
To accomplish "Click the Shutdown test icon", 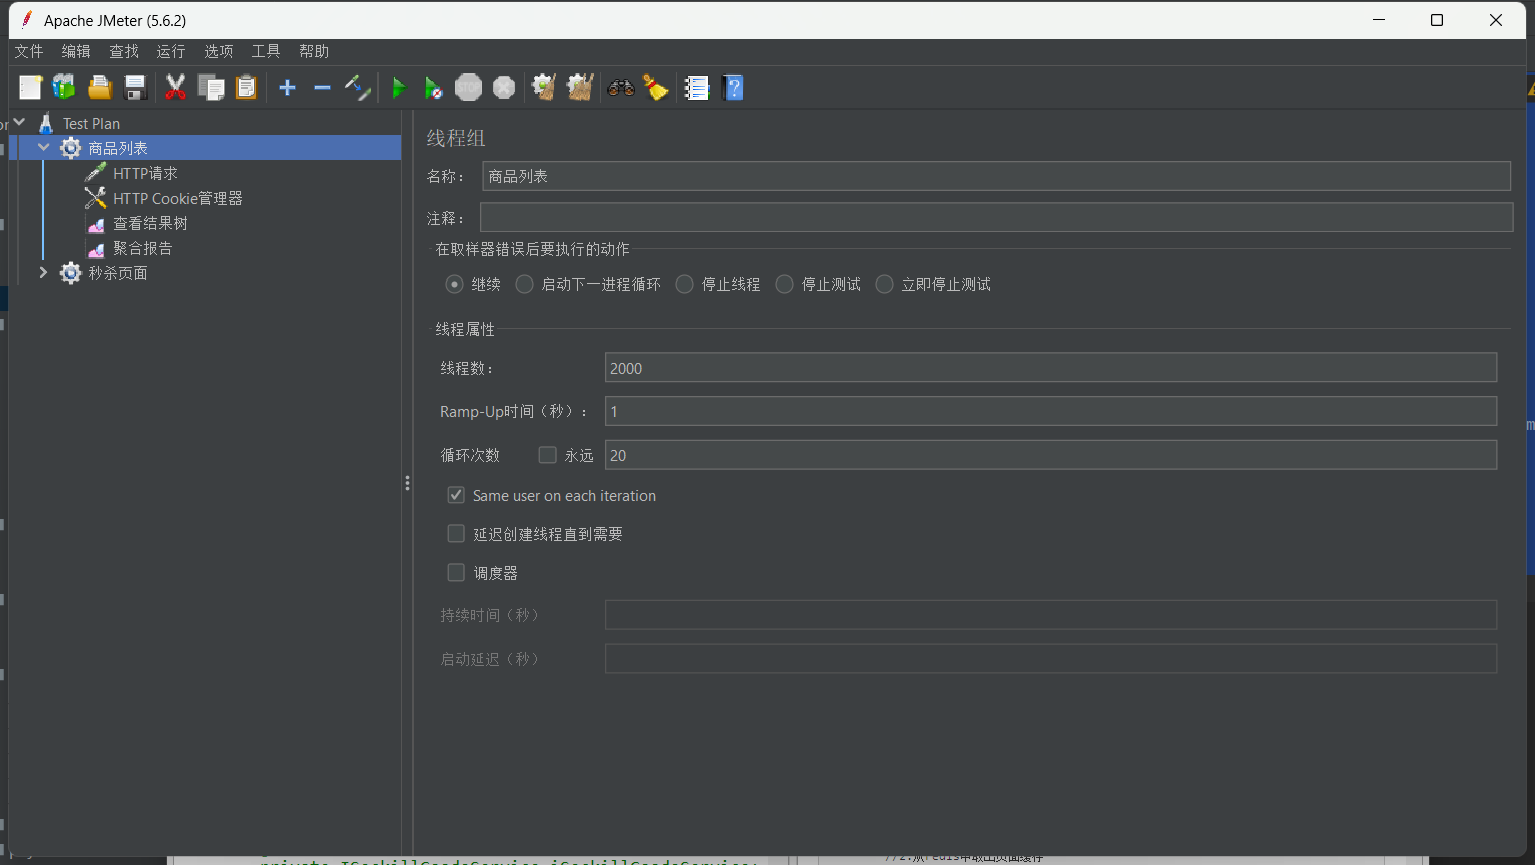I will click(504, 88).
